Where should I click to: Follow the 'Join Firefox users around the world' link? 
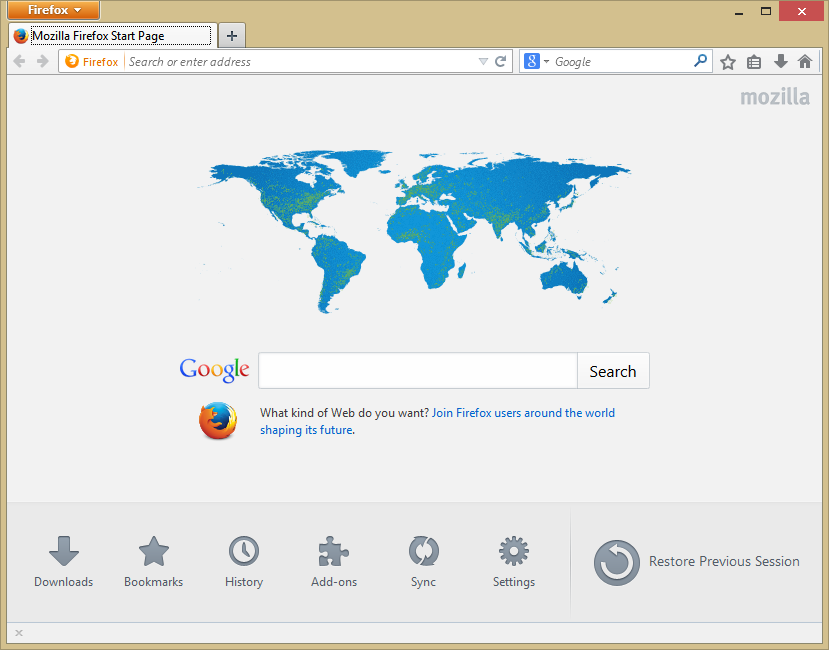[x=523, y=413]
